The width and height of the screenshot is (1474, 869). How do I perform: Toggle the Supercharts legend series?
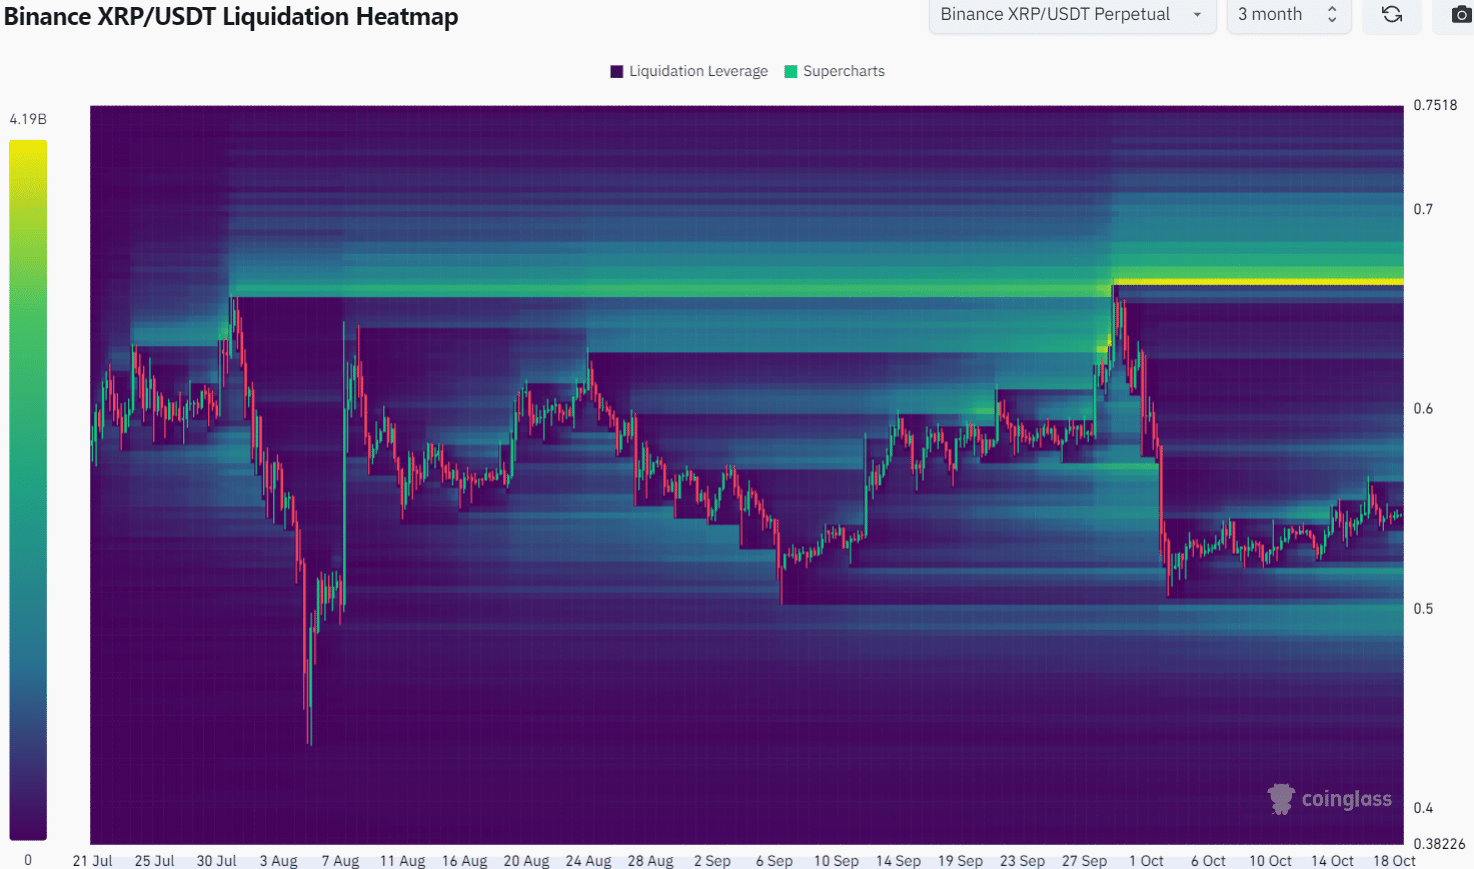[x=835, y=71]
